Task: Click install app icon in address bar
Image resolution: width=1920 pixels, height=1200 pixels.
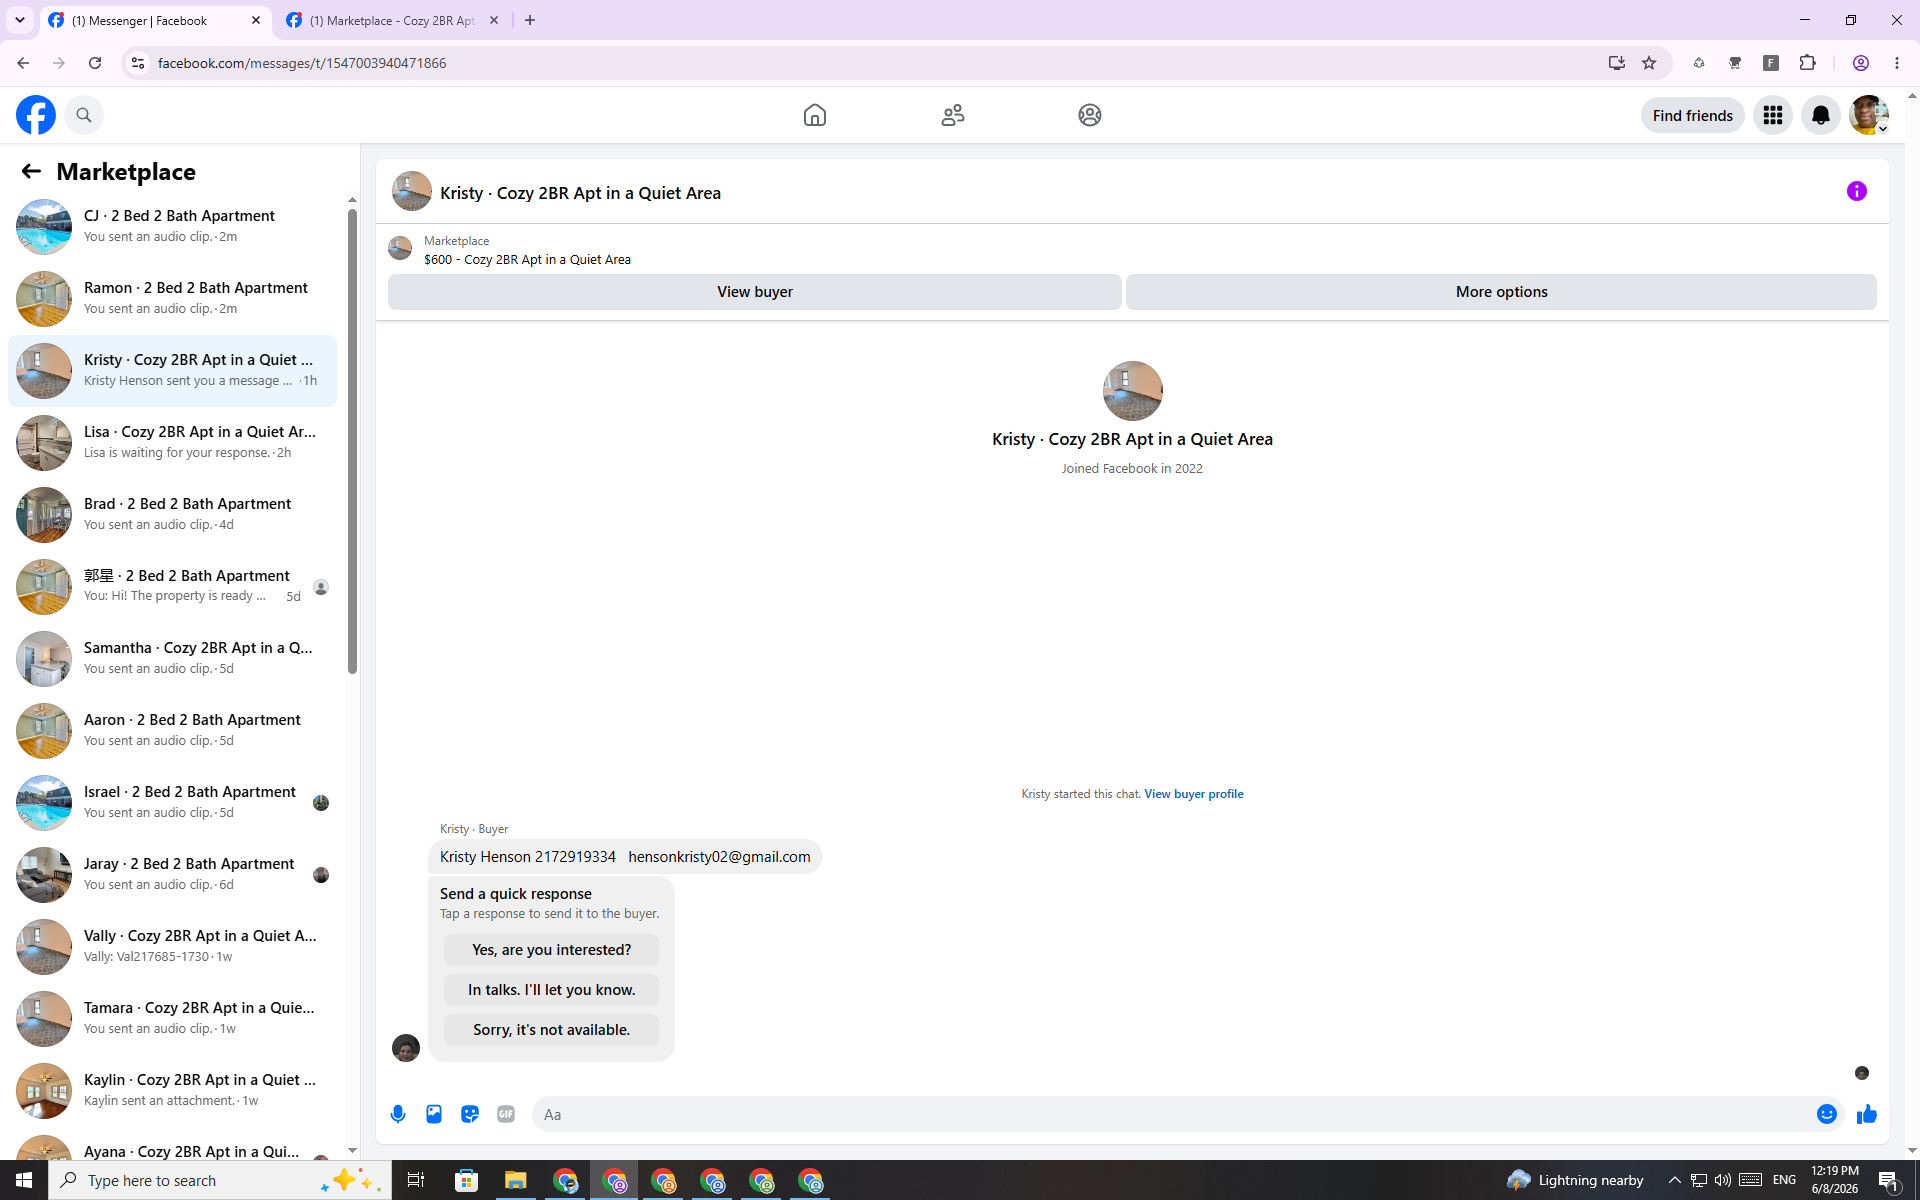Action: click(x=1617, y=63)
